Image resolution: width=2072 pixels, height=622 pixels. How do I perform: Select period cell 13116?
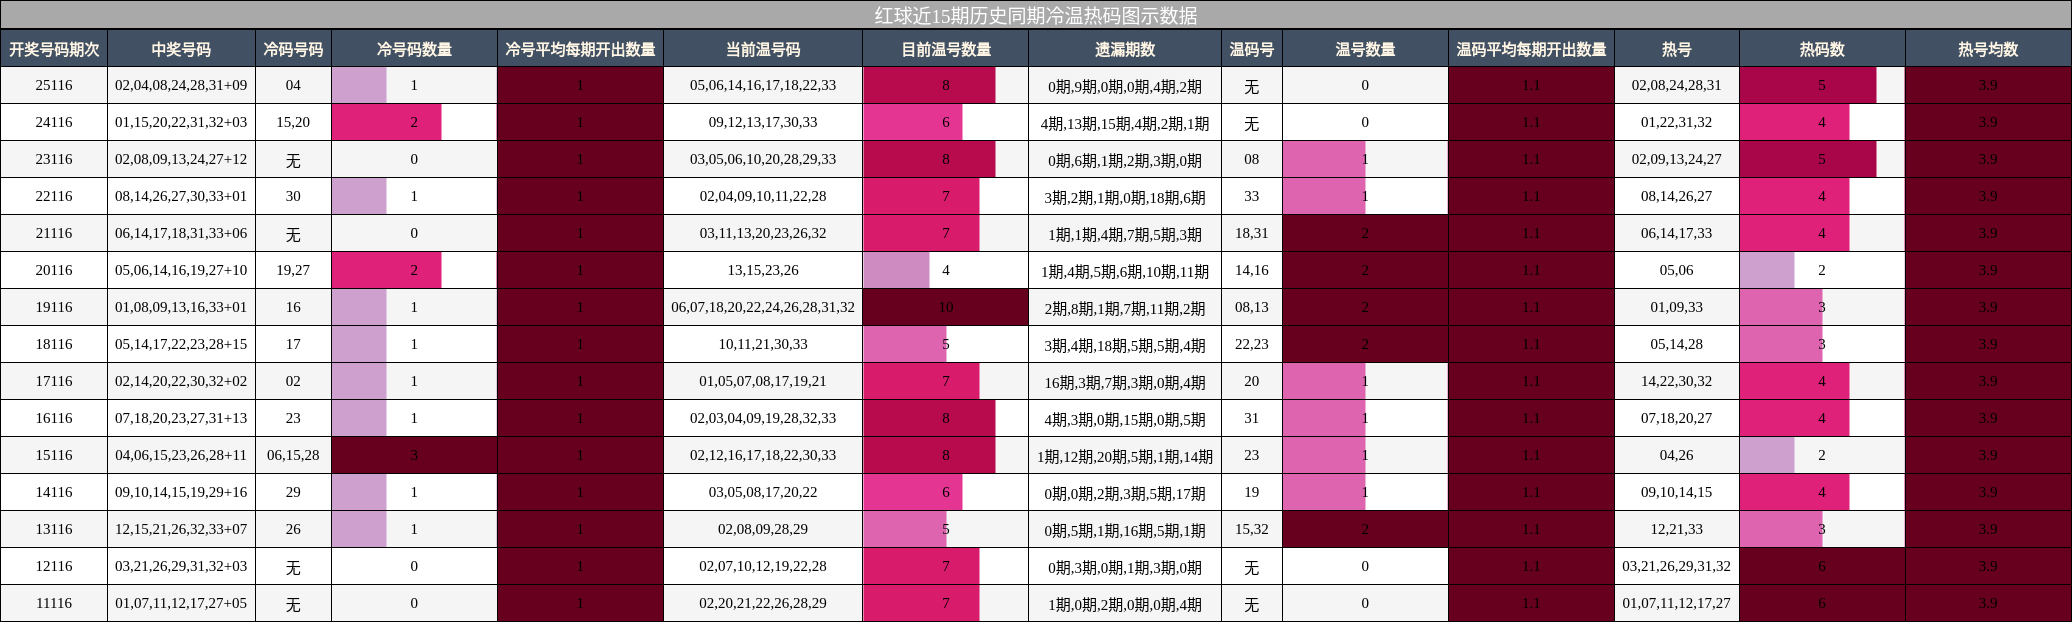(54, 529)
